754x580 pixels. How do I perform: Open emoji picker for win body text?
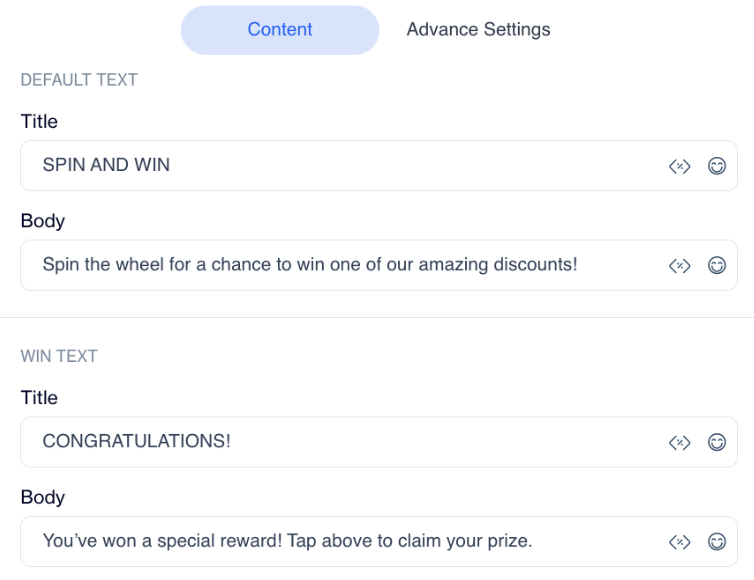717,542
